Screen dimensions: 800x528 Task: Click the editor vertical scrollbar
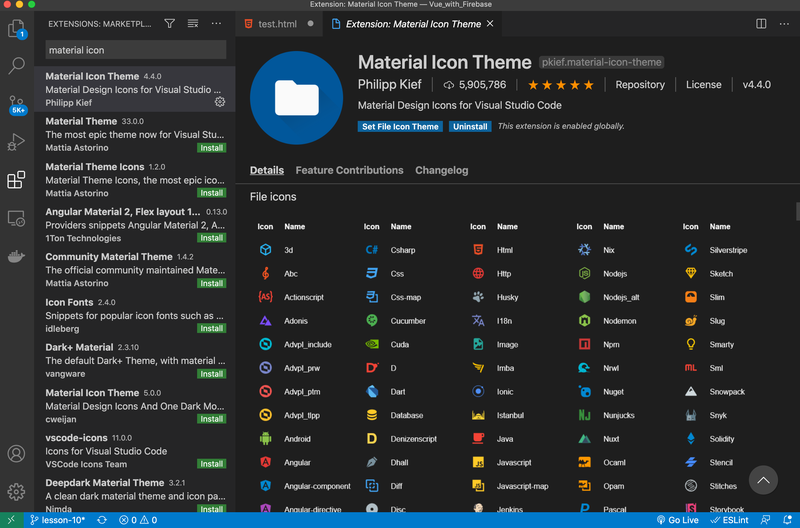point(797,212)
